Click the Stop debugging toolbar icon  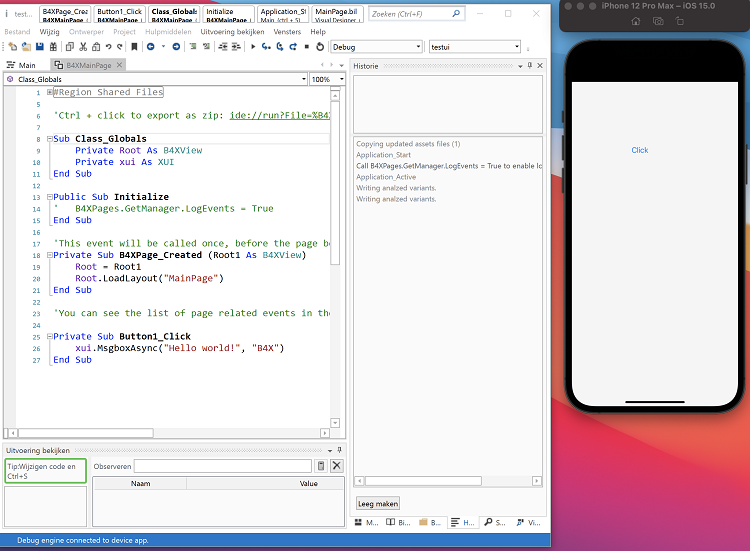point(306,47)
